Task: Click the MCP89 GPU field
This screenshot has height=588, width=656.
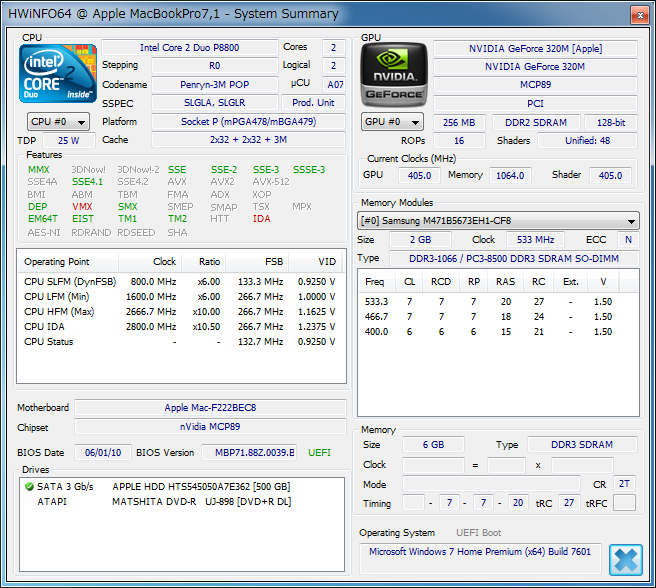Action: click(x=536, y=85)
